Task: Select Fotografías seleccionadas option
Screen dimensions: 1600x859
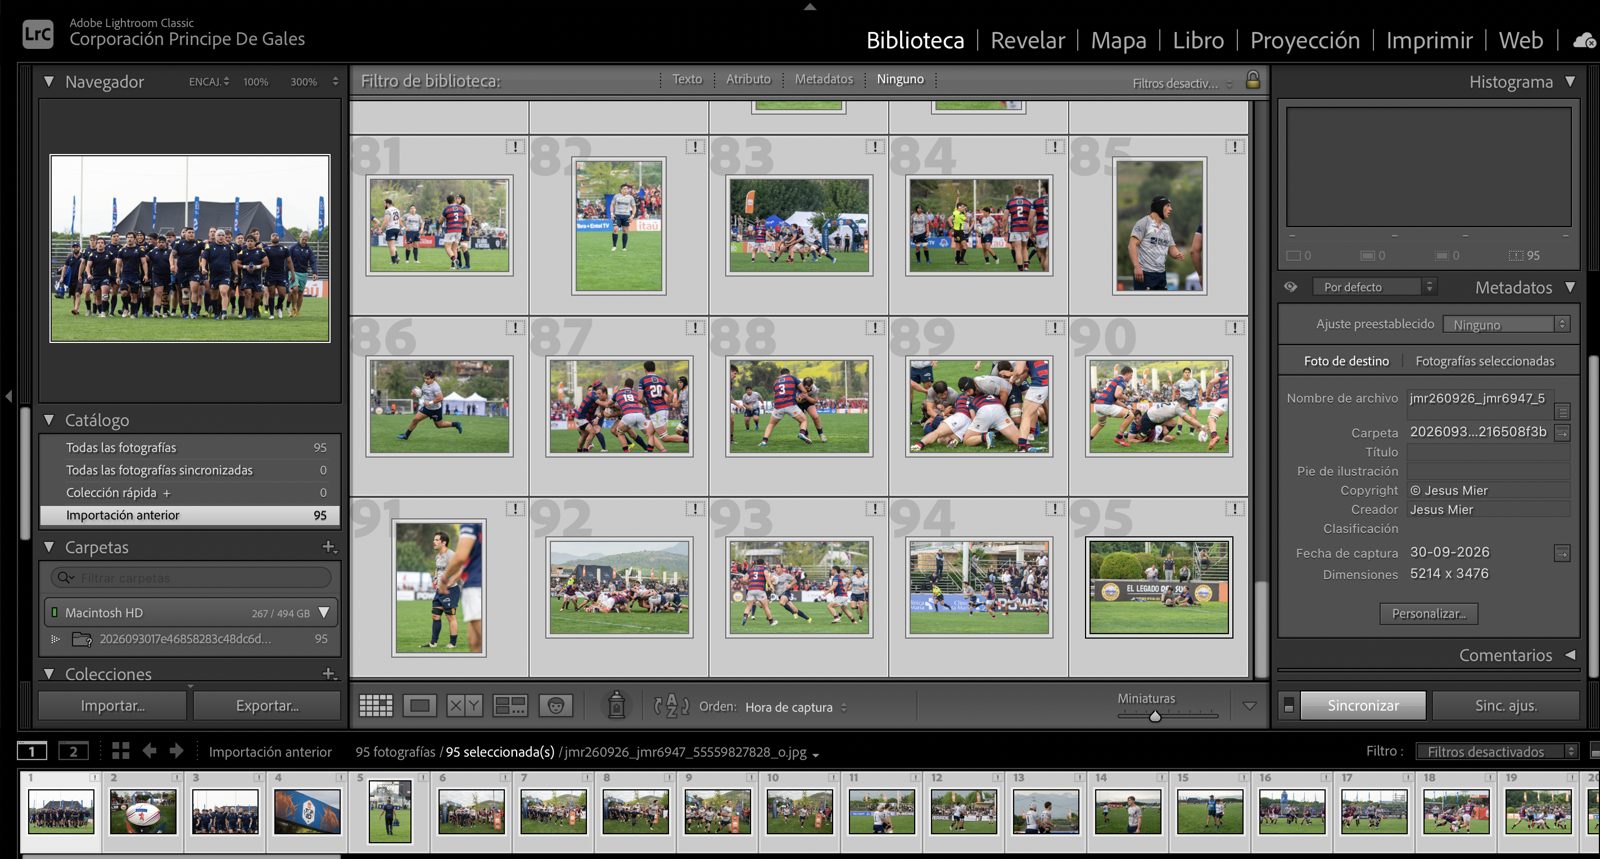Action: coord(1485,361)
